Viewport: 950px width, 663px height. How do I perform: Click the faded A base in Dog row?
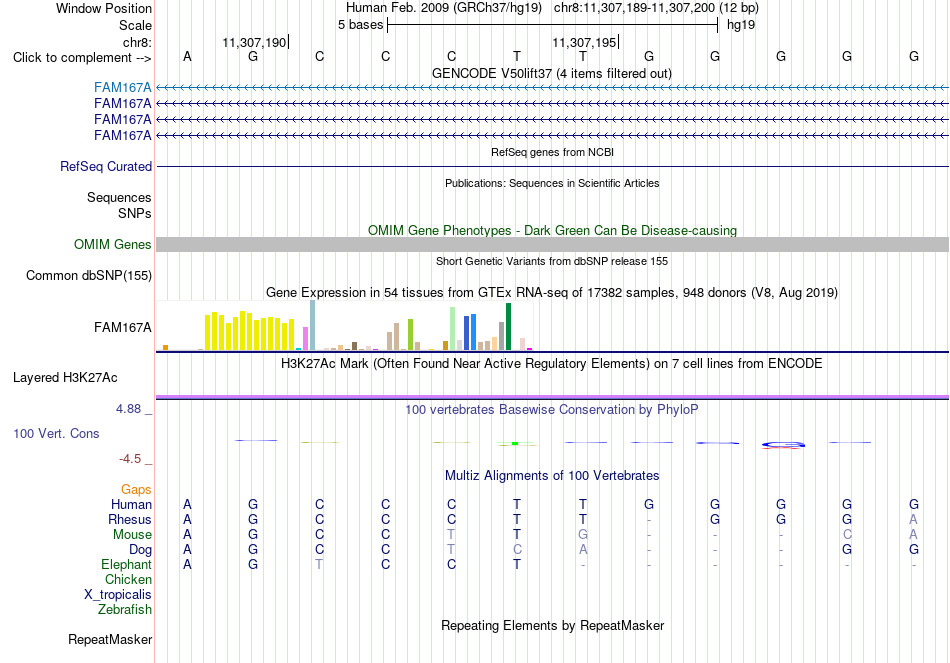click(583, 550)
